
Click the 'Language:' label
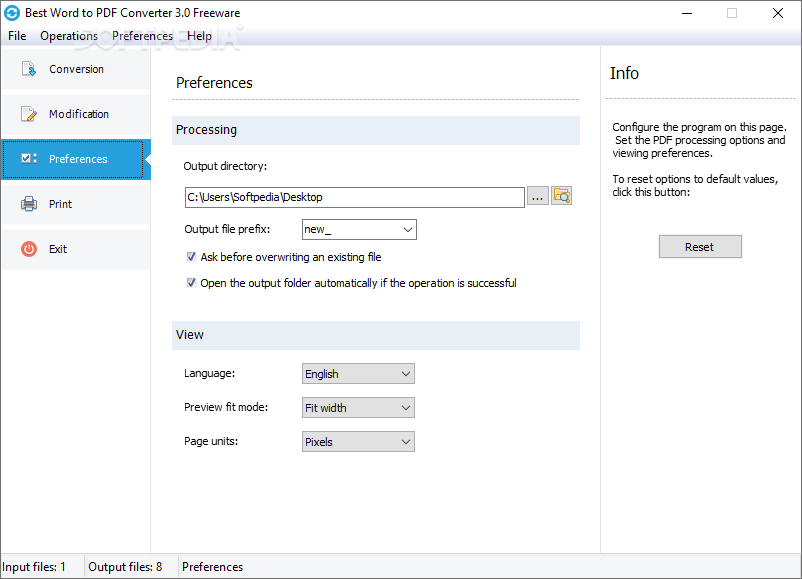210,373
